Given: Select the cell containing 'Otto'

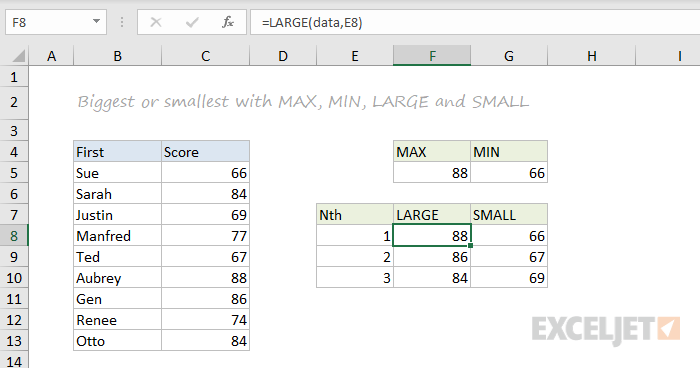Looking at the screenshot, I should coord(117,341).
